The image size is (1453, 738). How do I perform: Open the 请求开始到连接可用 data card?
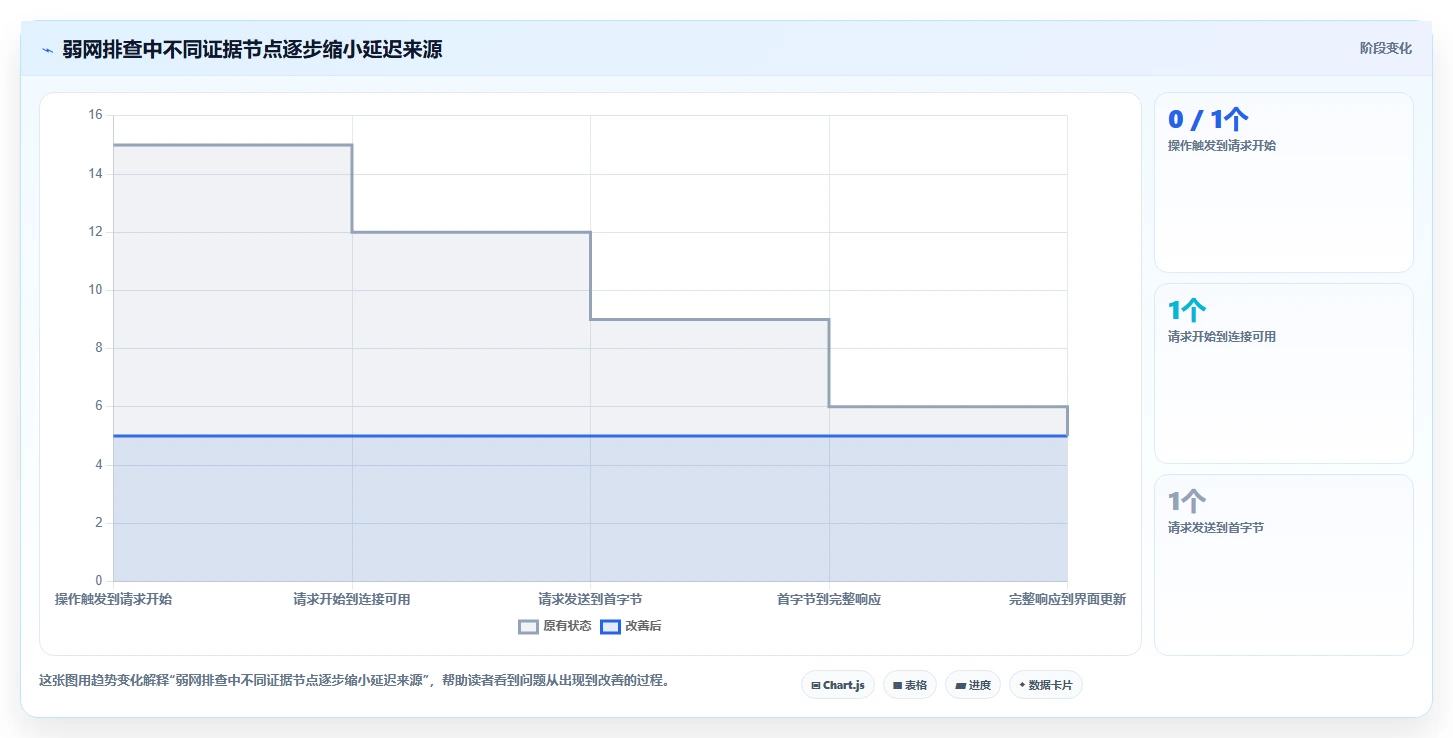point(1283,373)
